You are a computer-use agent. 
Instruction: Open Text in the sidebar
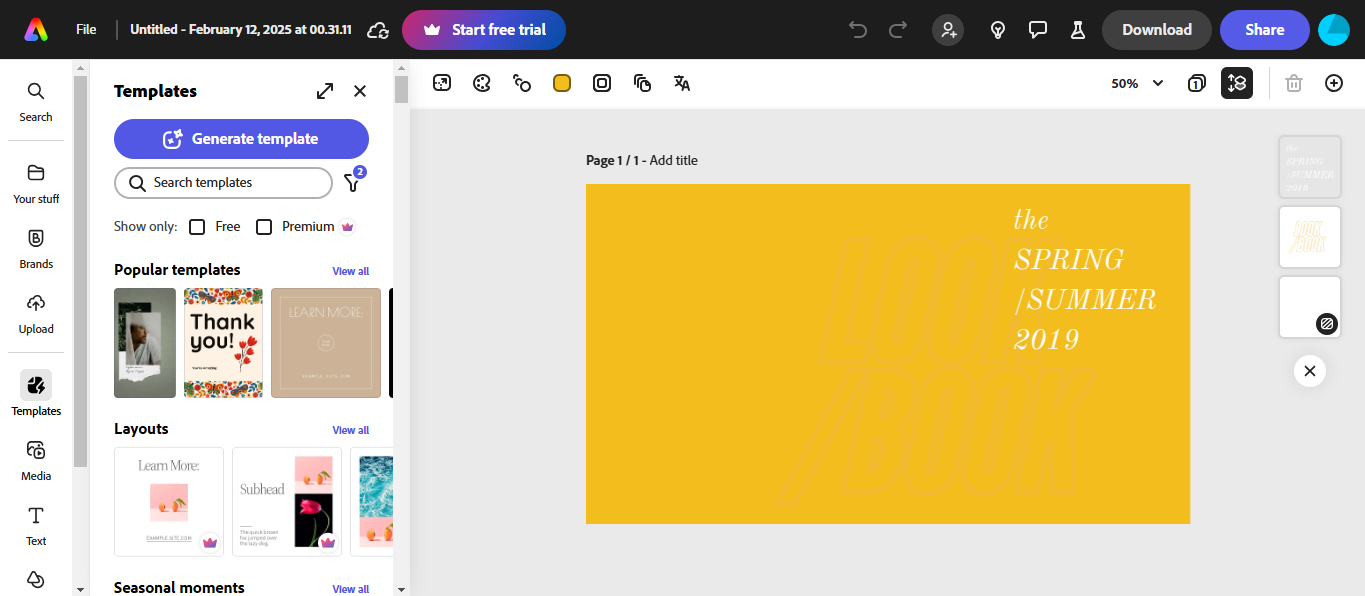click(36, 525)
